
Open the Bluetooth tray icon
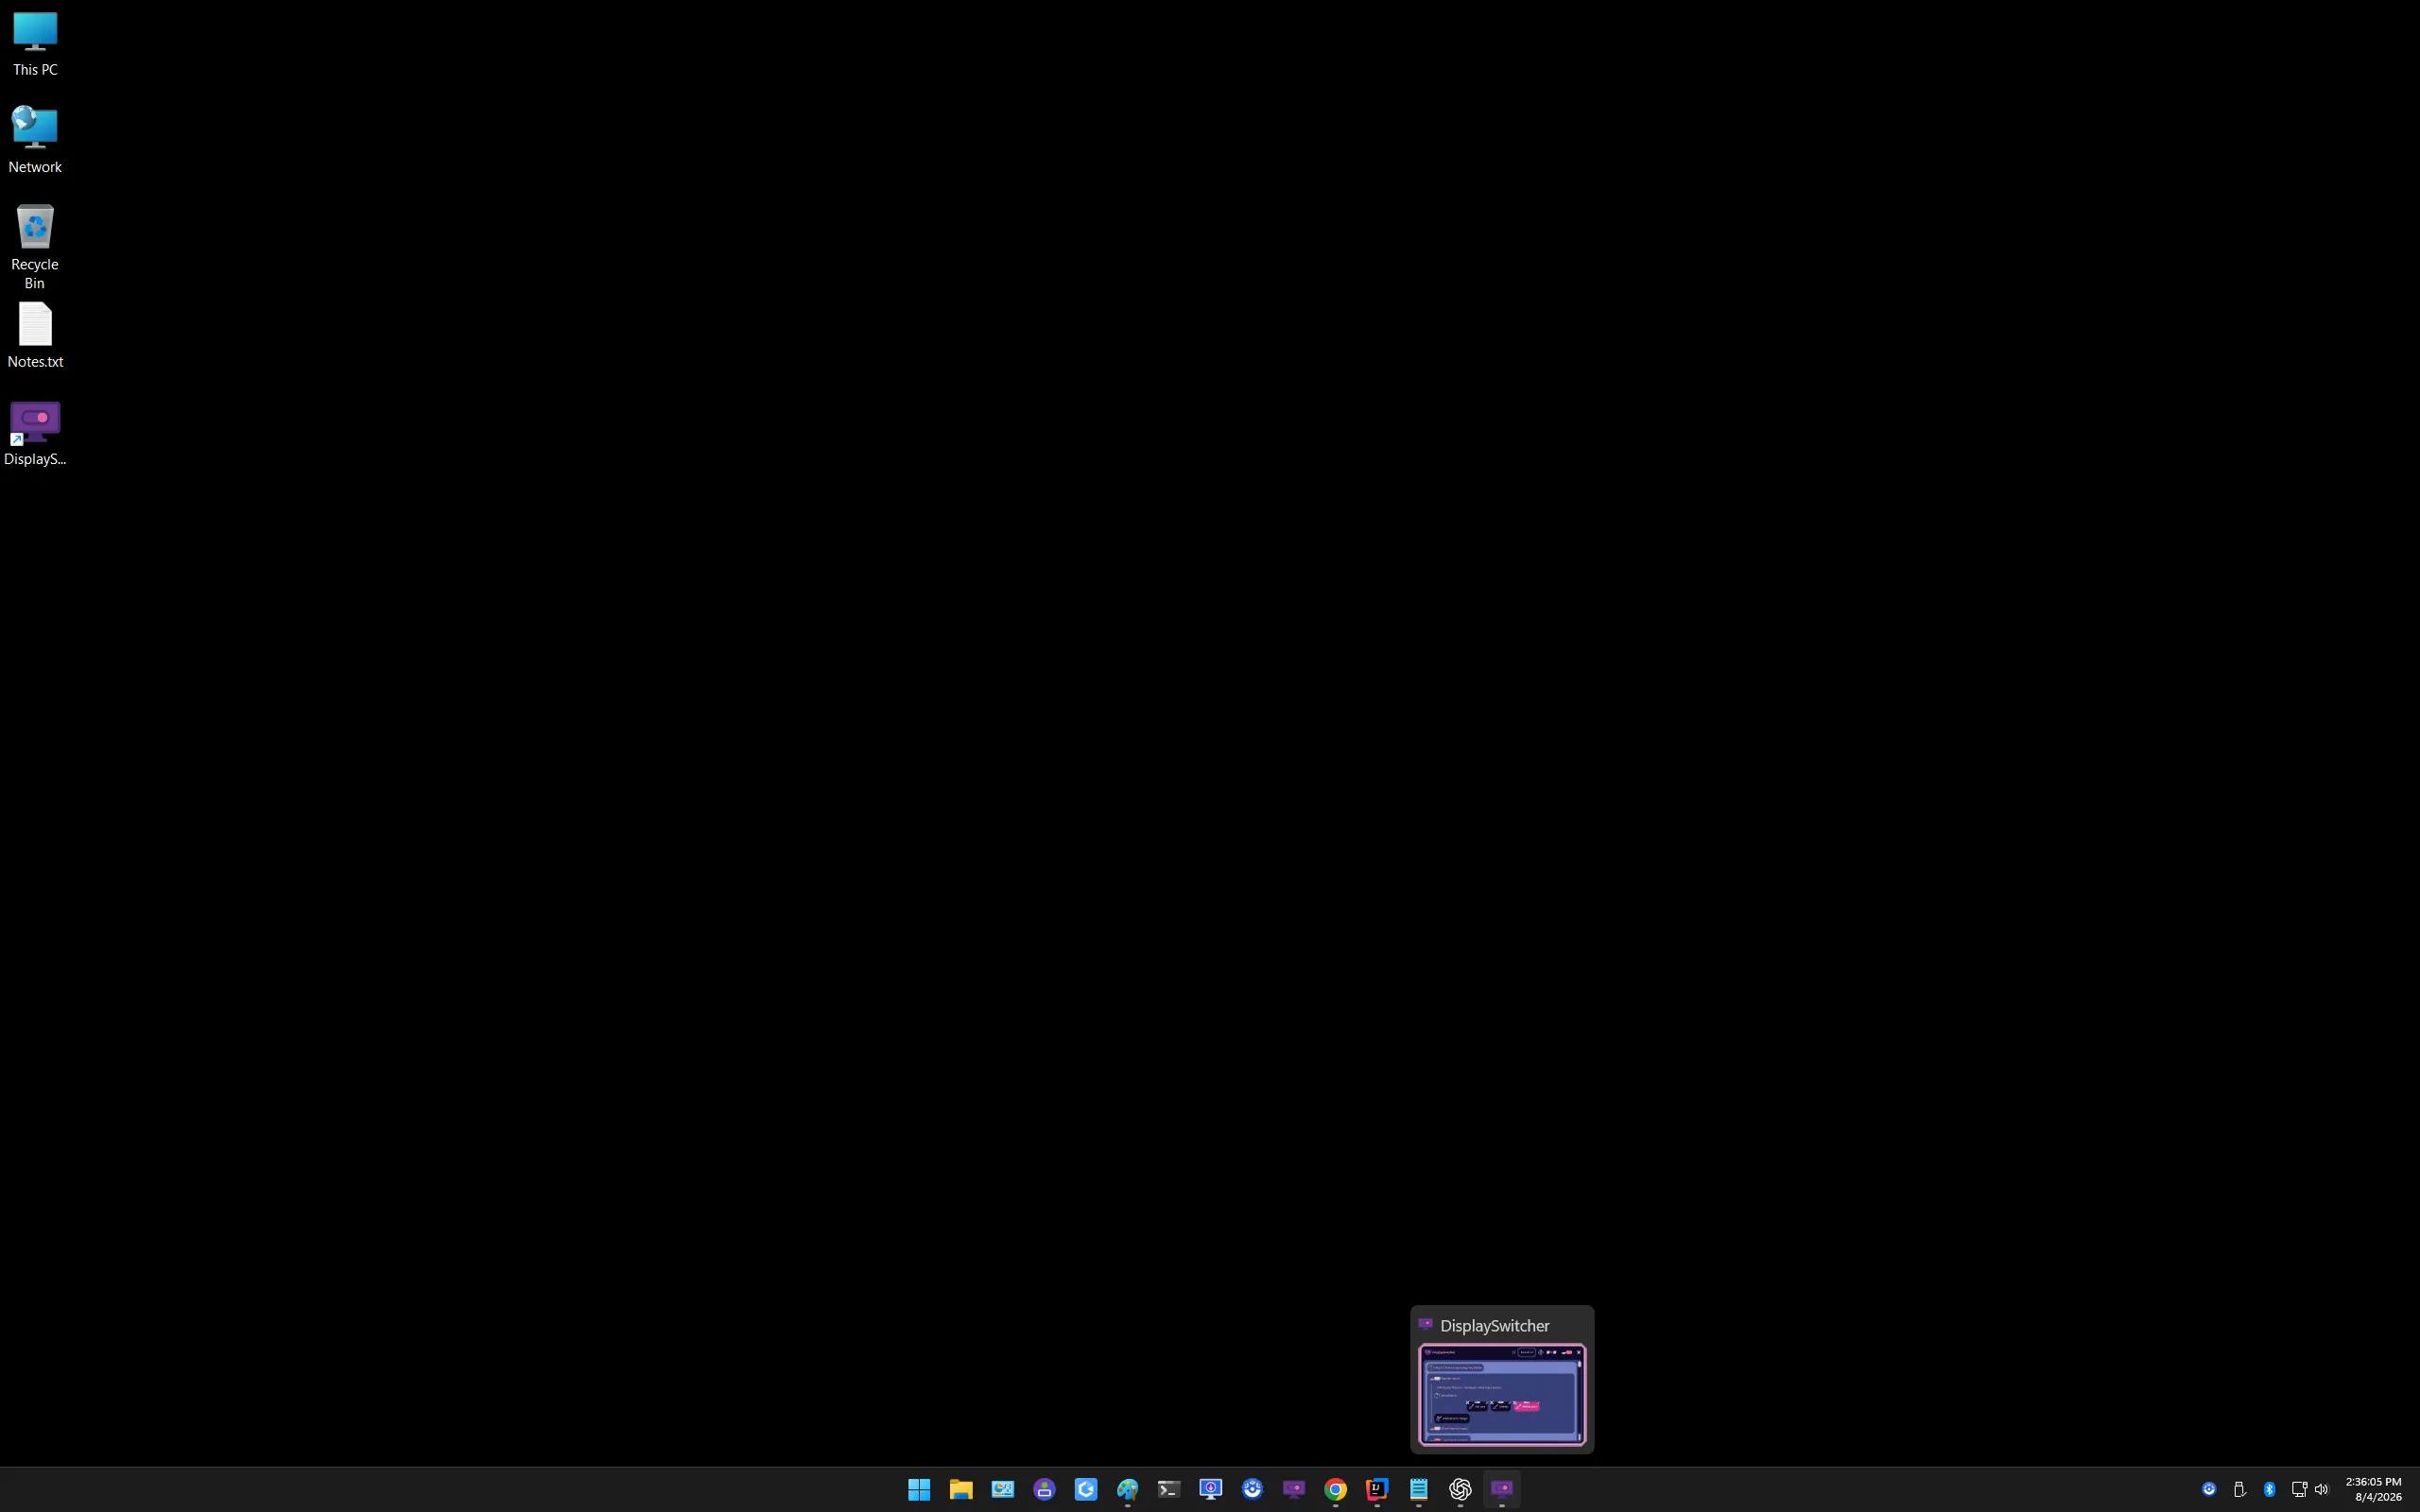point(2269,1489)
